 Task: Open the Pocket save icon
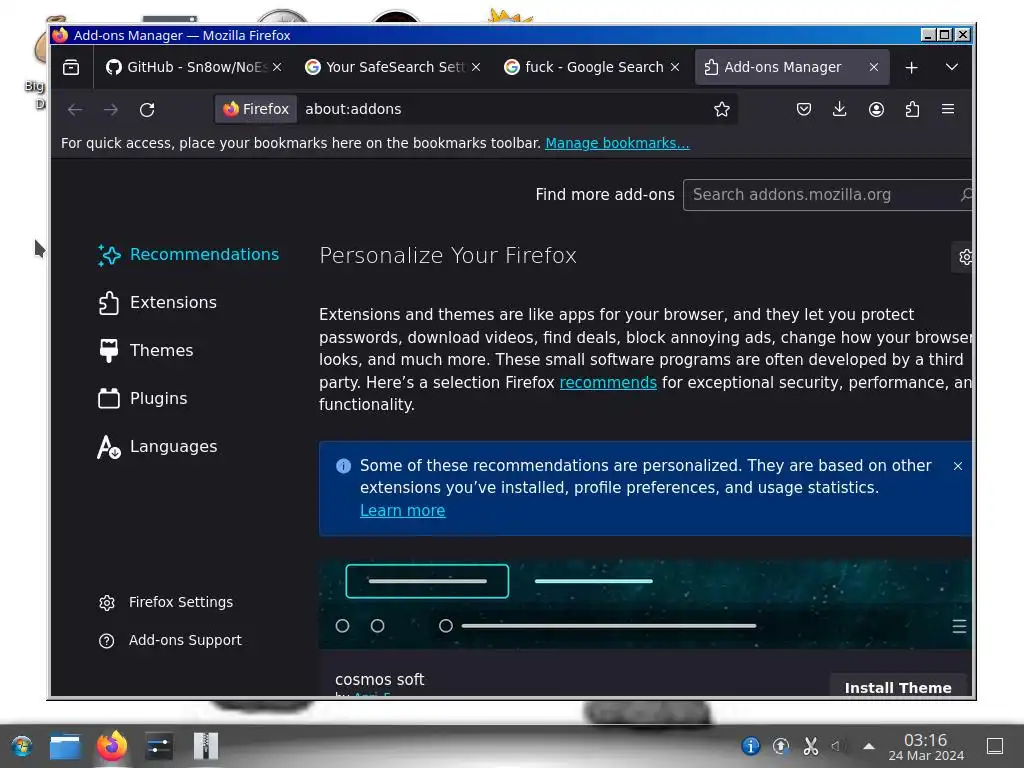[804, 109]
